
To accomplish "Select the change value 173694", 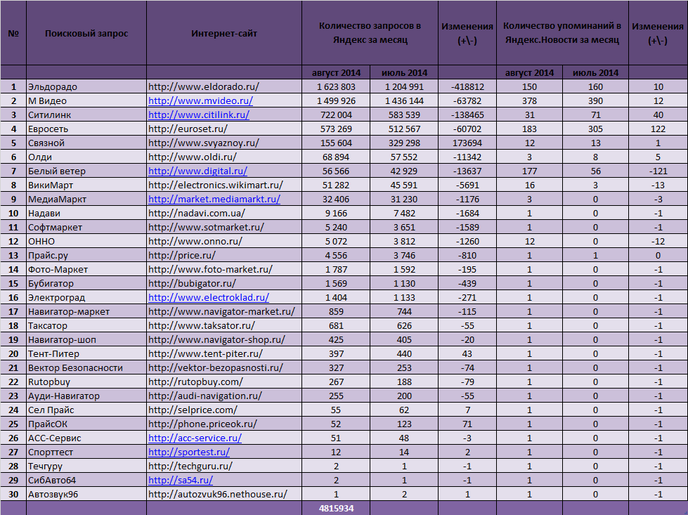I will click(467, 143).
